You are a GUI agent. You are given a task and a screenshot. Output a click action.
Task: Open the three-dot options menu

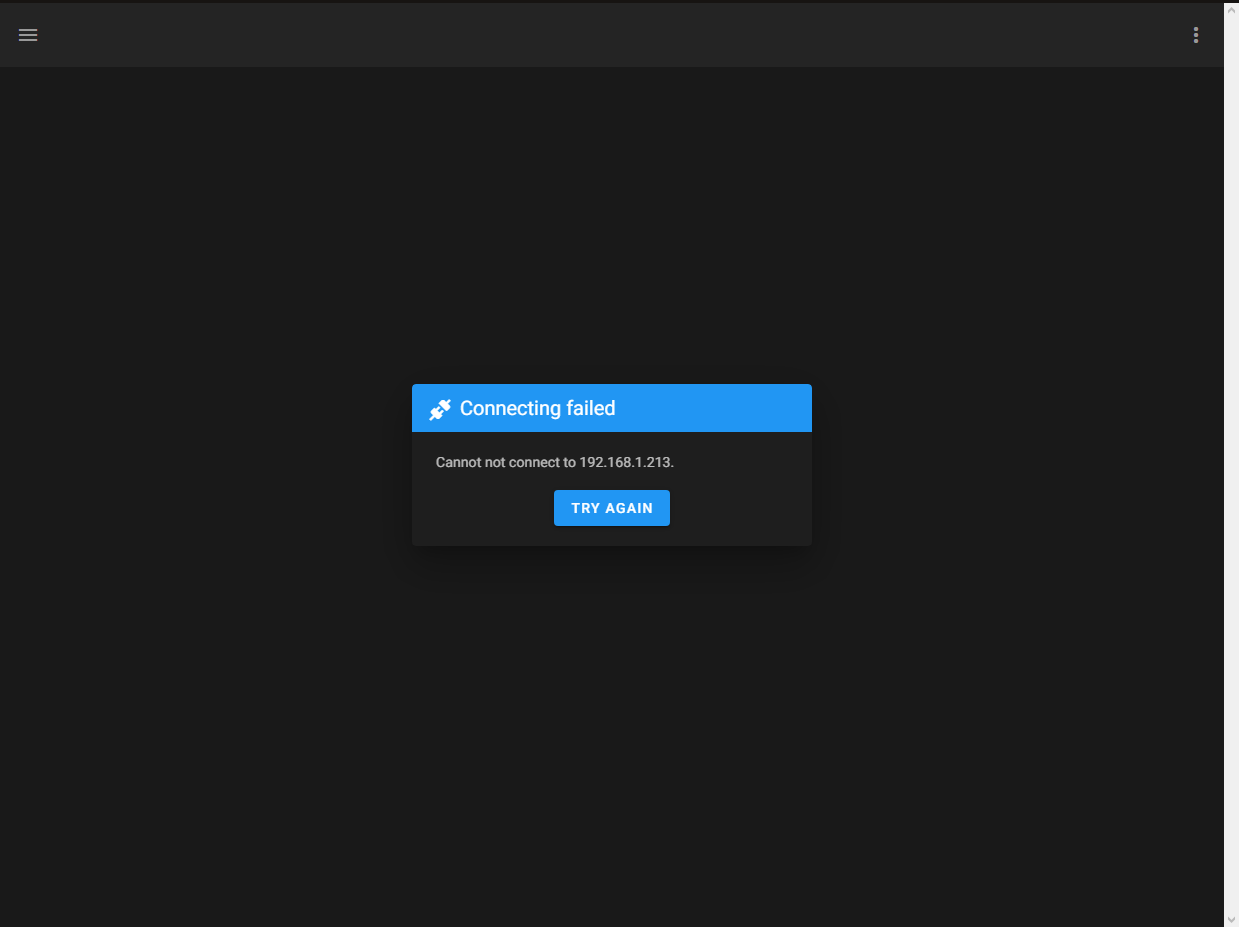pos(1196,35)
